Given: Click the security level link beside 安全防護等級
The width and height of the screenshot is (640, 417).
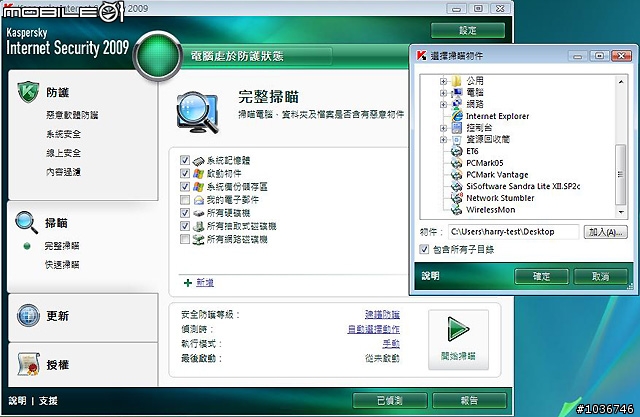Looking at the screenshot, I should (382, 314).
